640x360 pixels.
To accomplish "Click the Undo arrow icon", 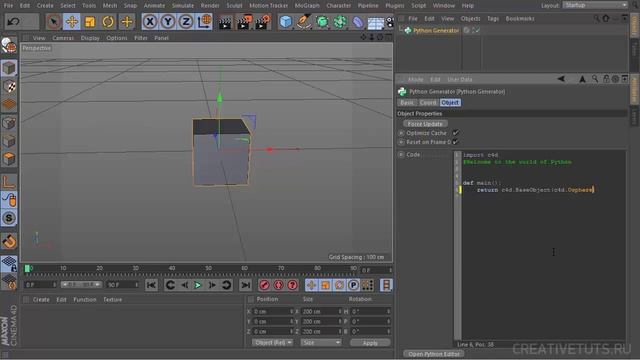I will 13,22.
